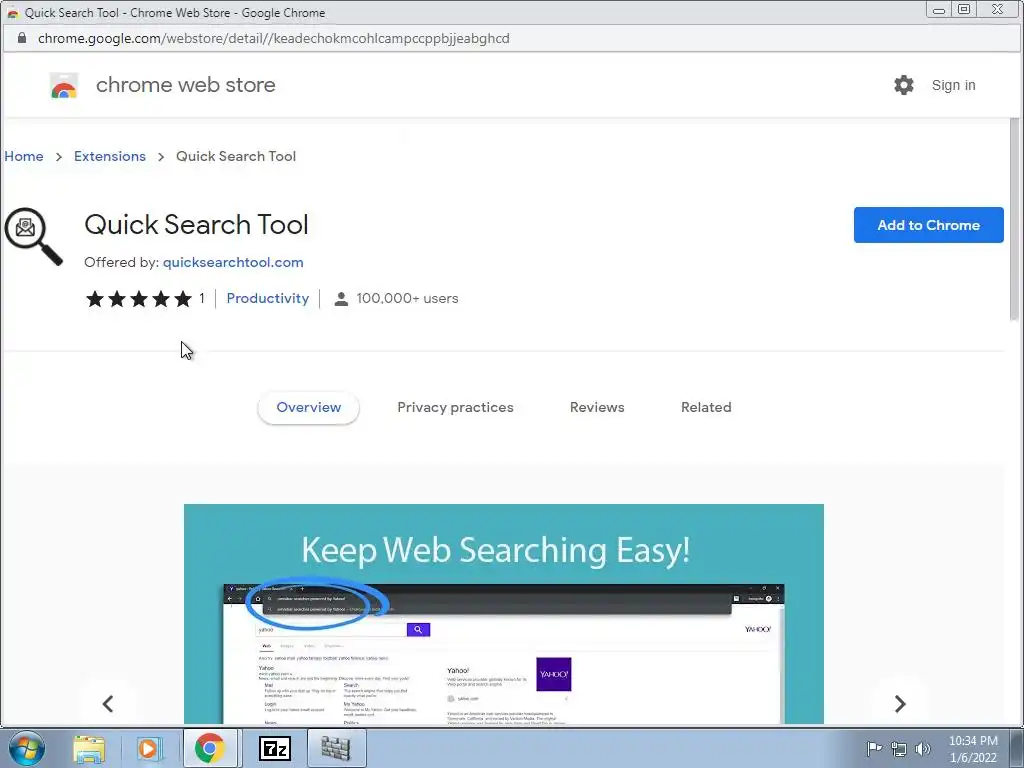Image resolution: width=1024 pixels, height=768 pixels.
Task: Open the firewall brick wall taskbar icon
Action: pos(336,748)
